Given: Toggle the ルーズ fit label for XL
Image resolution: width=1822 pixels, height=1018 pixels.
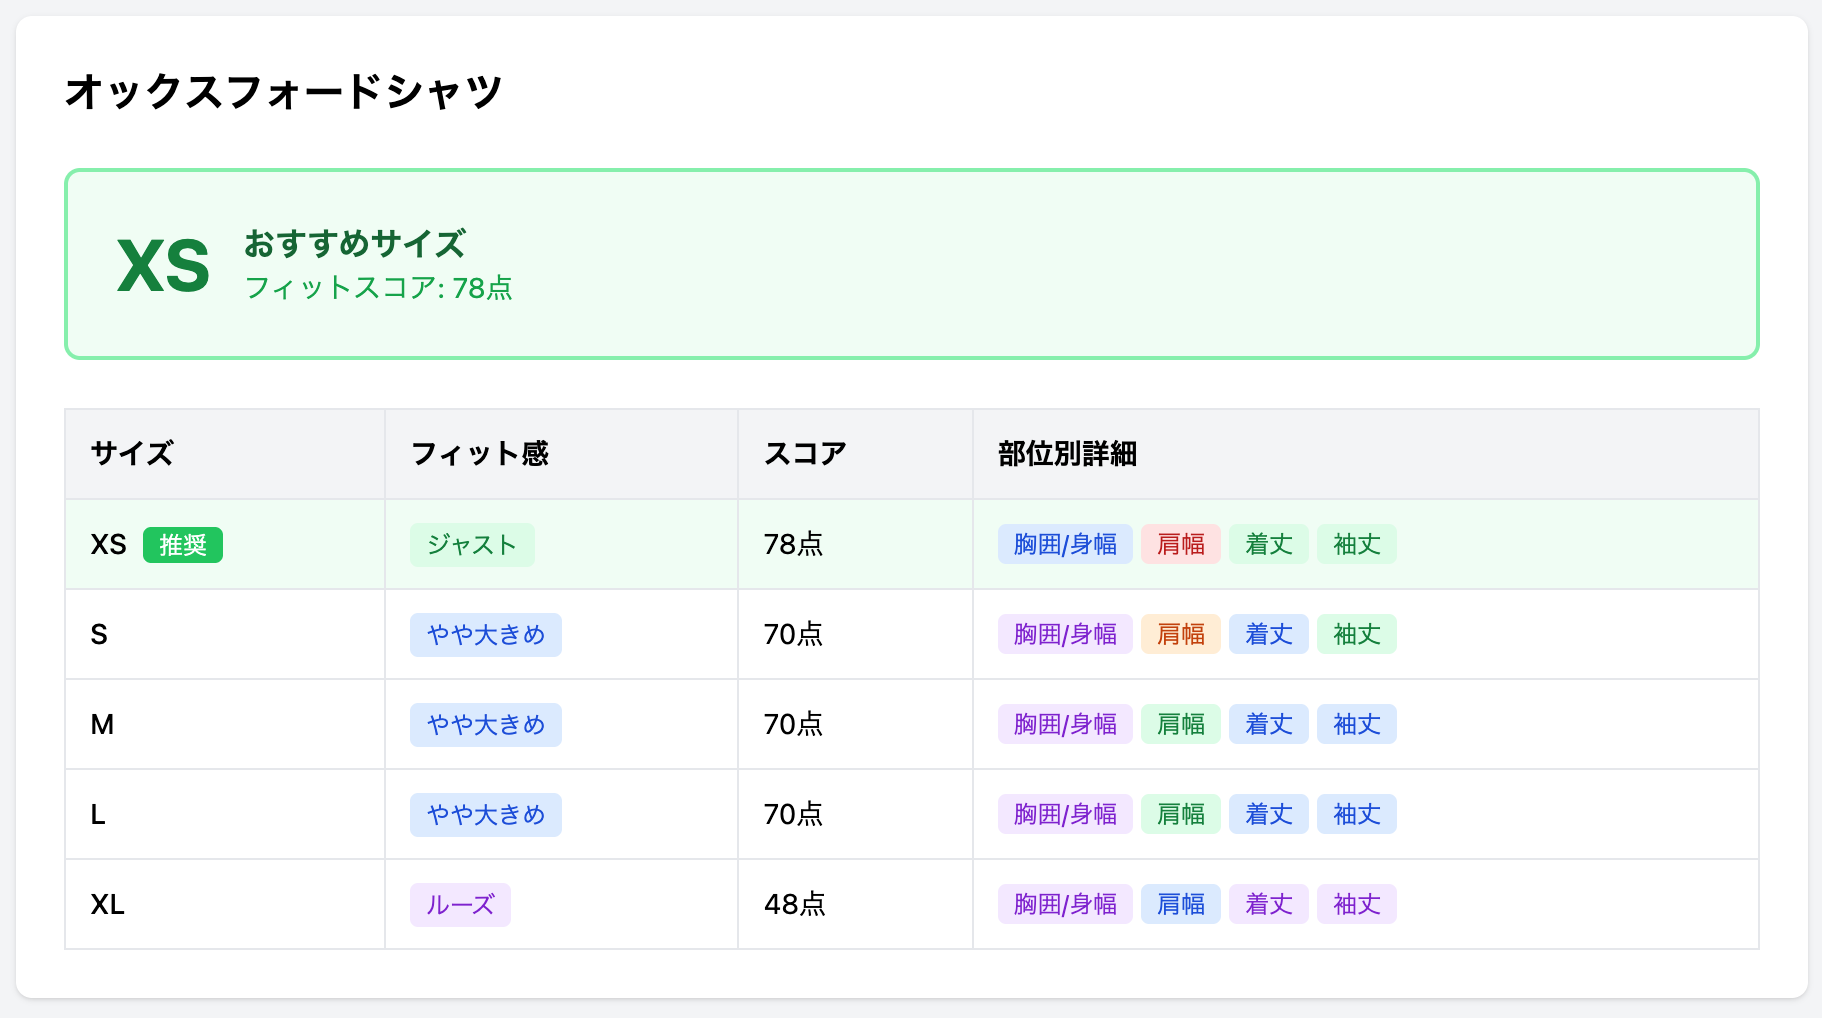Looking at the screenshot, I should [459, 903].
